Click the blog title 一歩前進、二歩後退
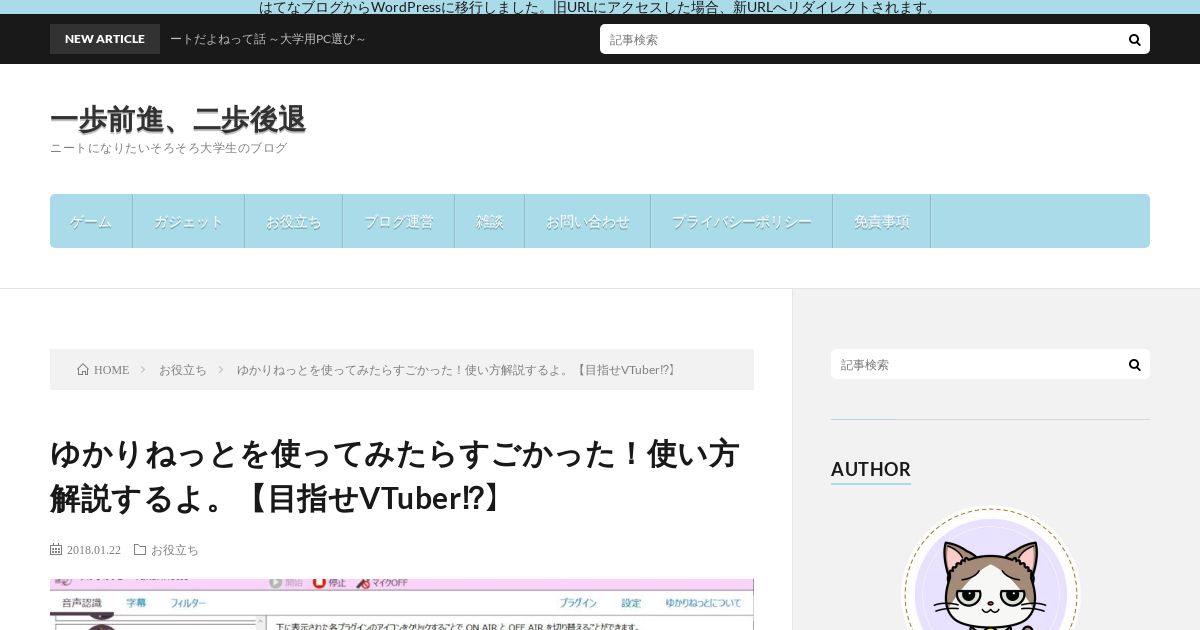This screenshot has height=630, width=1200. 178,119
